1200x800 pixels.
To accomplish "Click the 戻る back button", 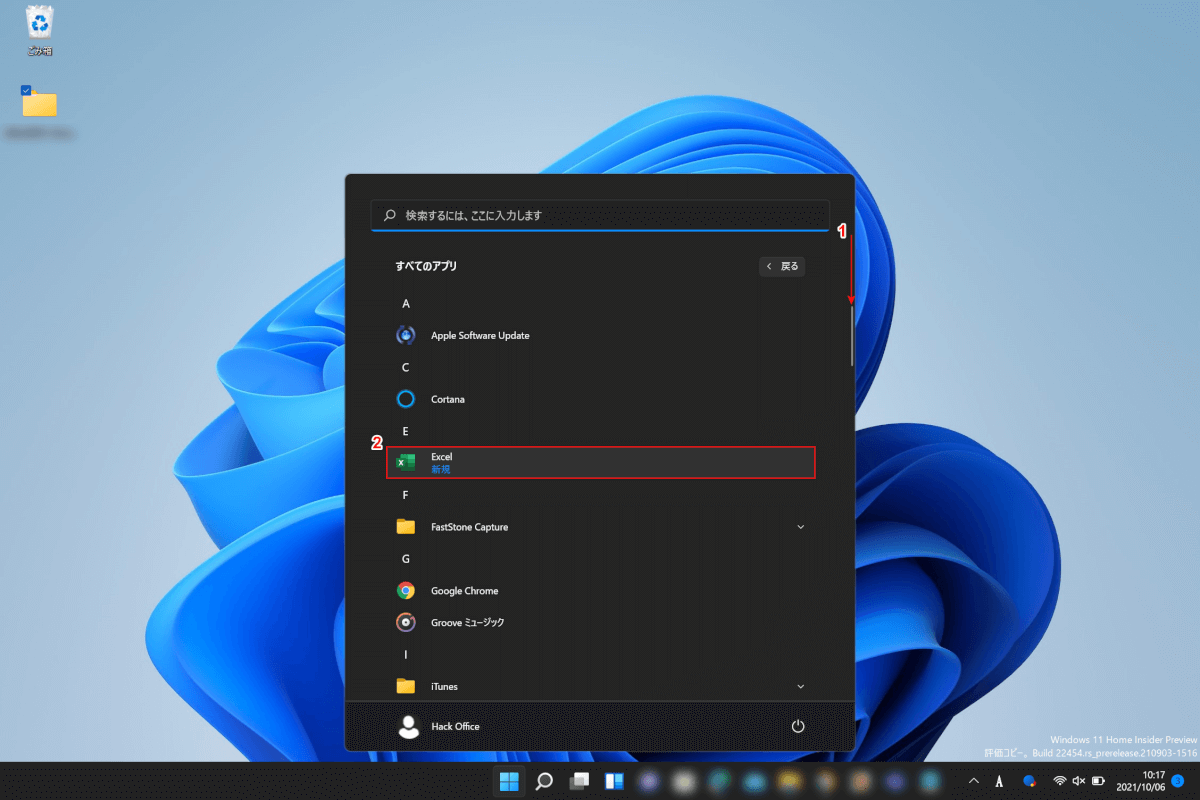I will (x=782, y=266).
